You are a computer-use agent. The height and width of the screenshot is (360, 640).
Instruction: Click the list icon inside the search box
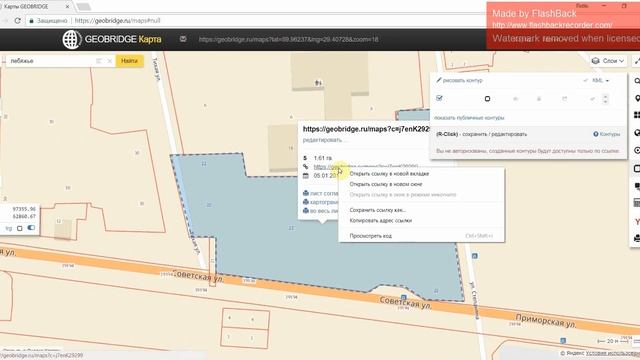coord(99,61)
